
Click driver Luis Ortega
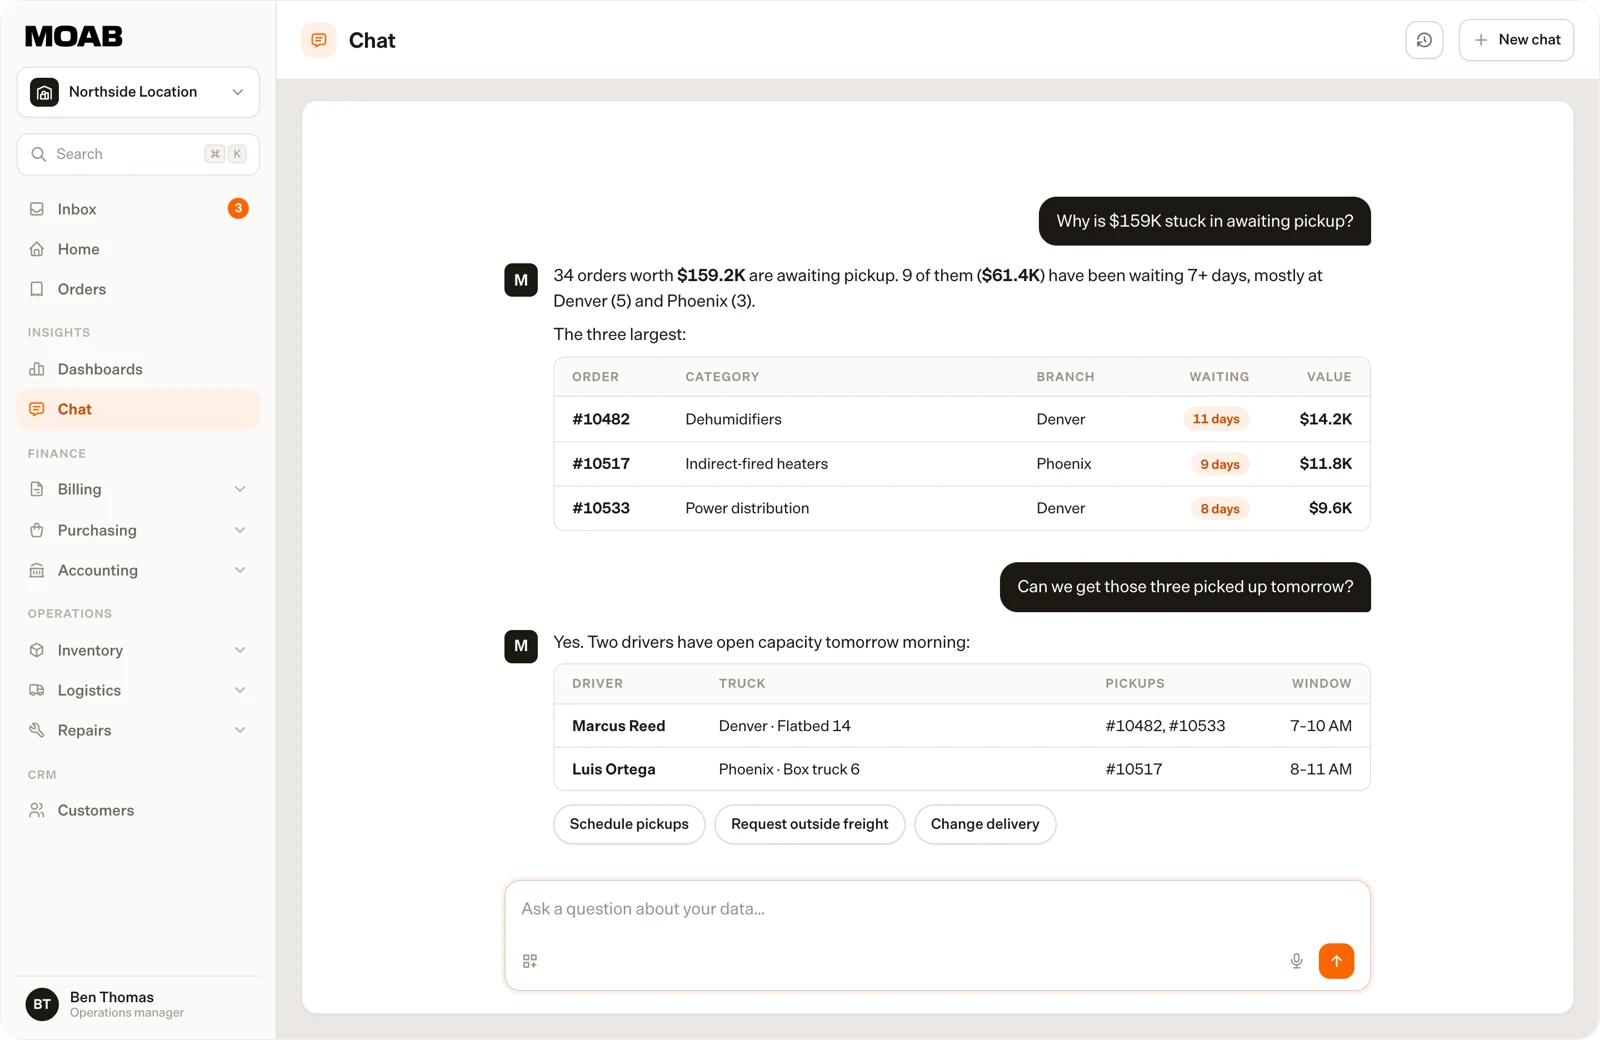coord(614,769)
